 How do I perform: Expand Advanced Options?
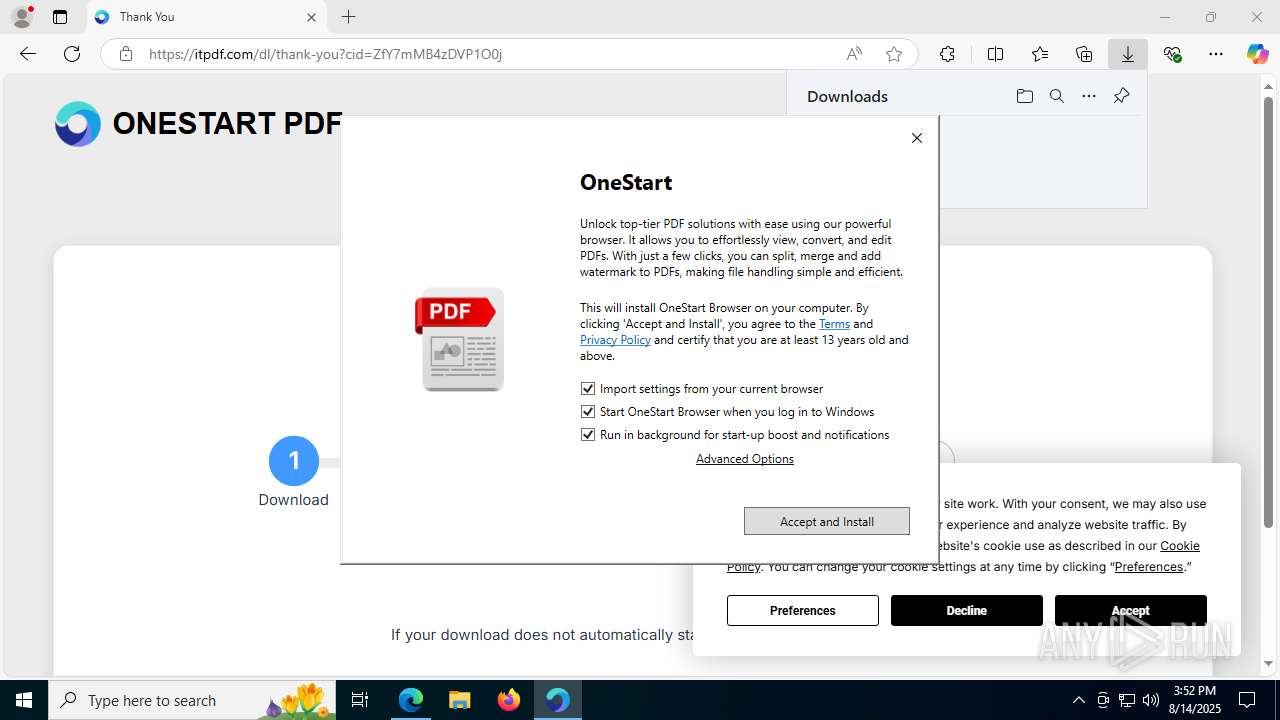(745, 459)
